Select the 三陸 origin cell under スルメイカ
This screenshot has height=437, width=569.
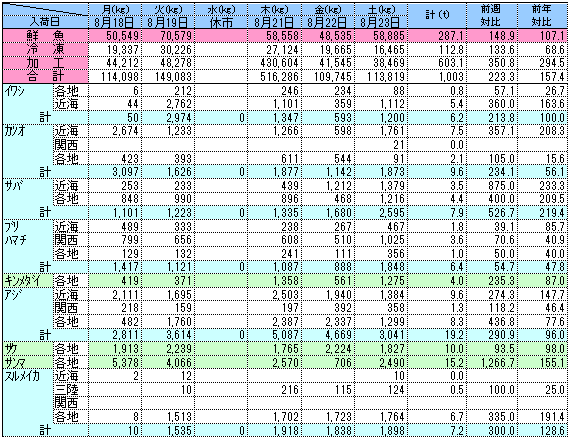[x=66, y=389]
